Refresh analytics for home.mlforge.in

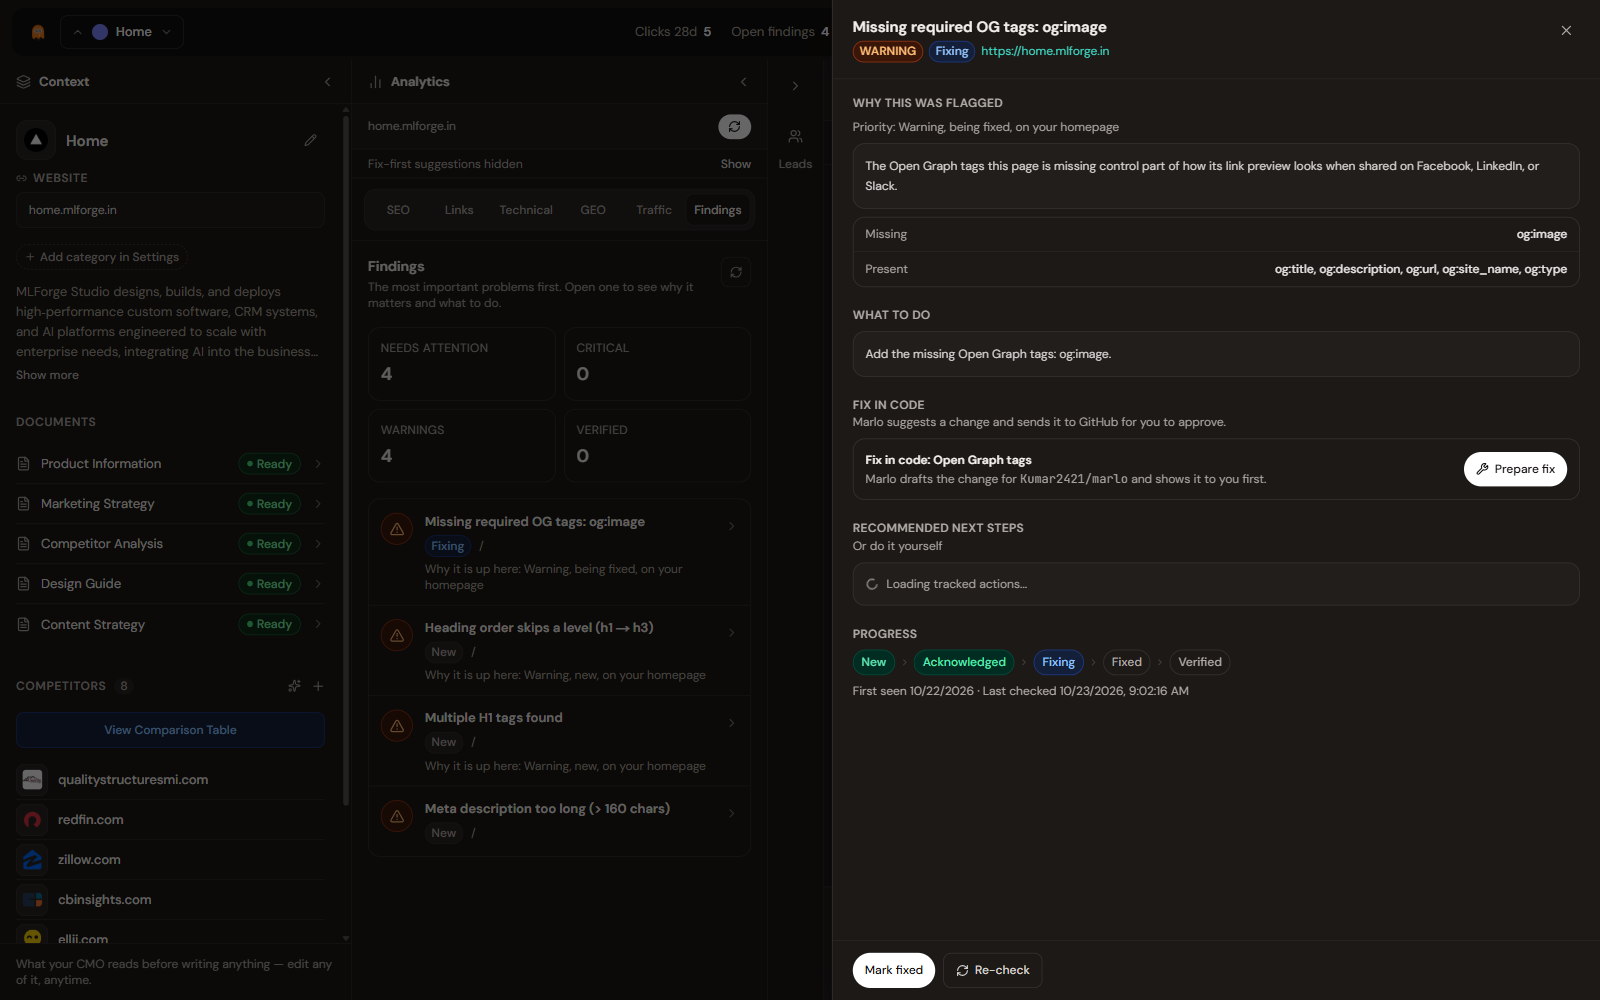coord(734,127)
